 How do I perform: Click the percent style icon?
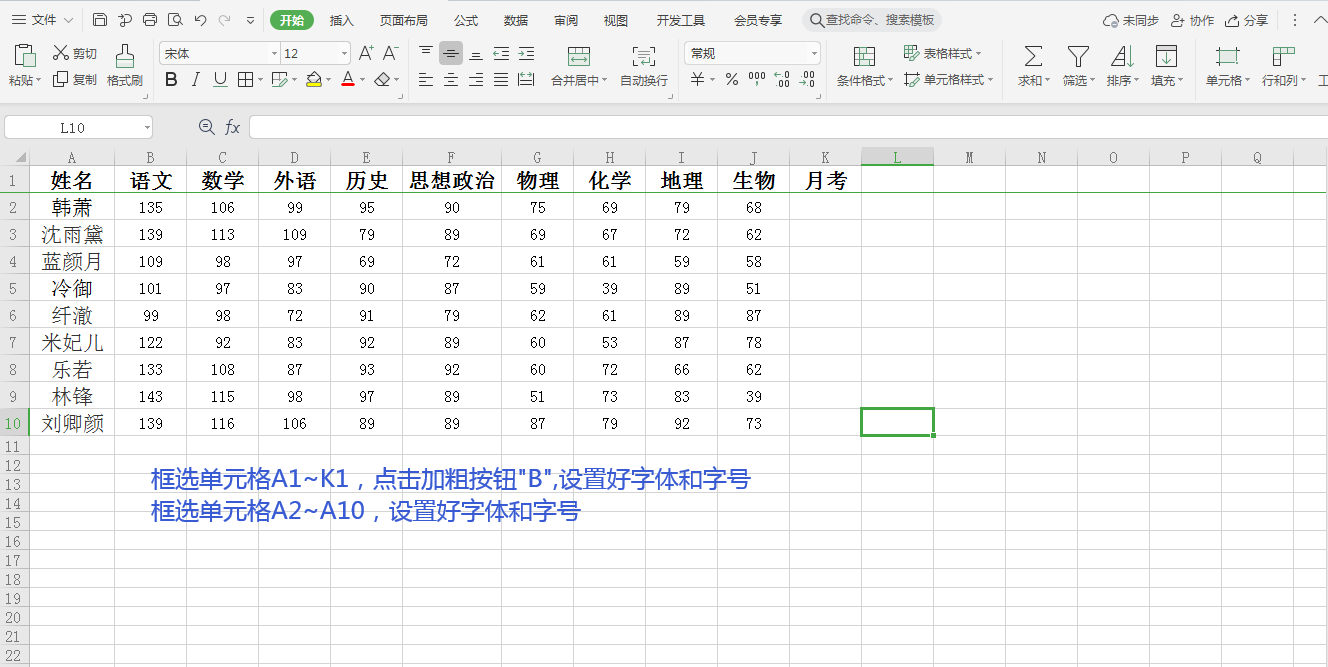tap(731, 80)
